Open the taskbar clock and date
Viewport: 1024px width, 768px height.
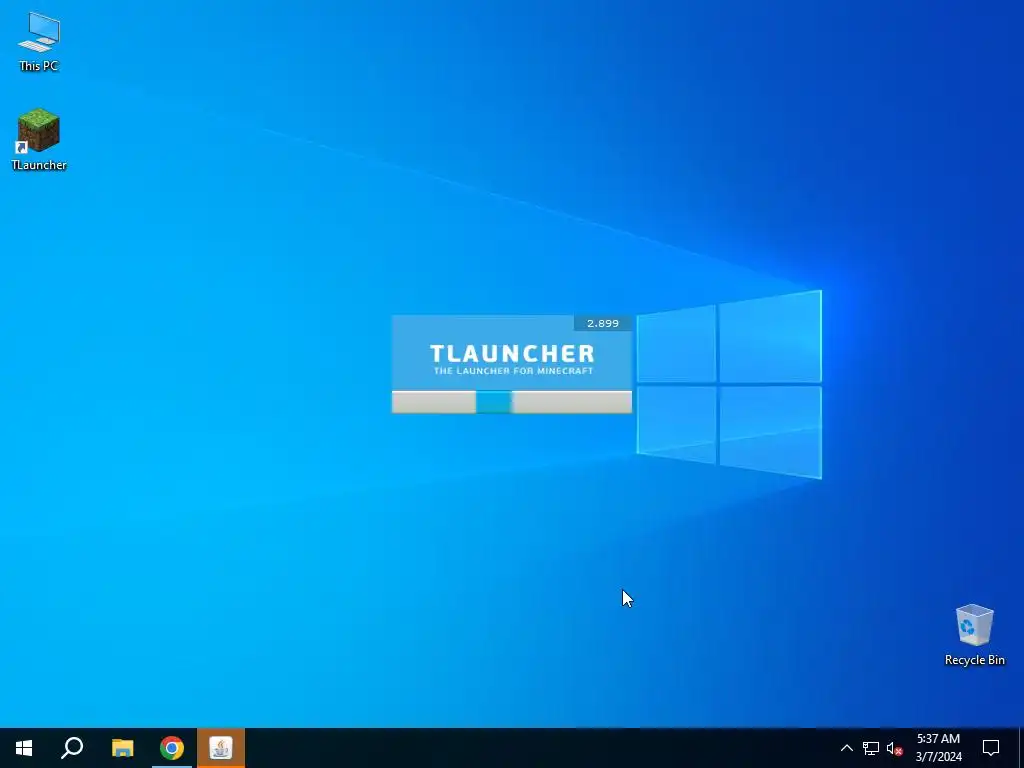[x=938, y=748]
